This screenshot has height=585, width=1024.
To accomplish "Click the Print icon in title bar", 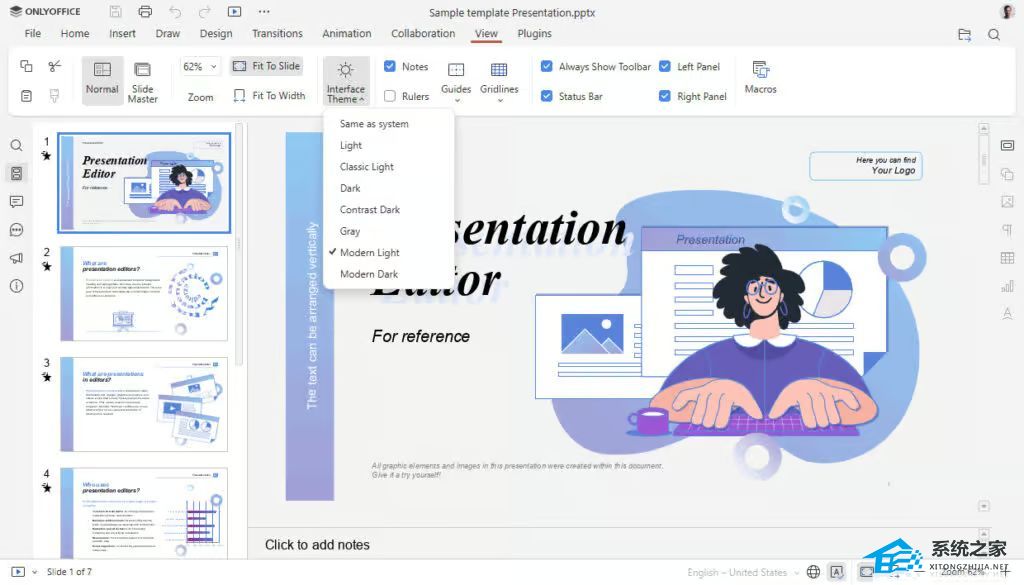I will coord(145,12).
